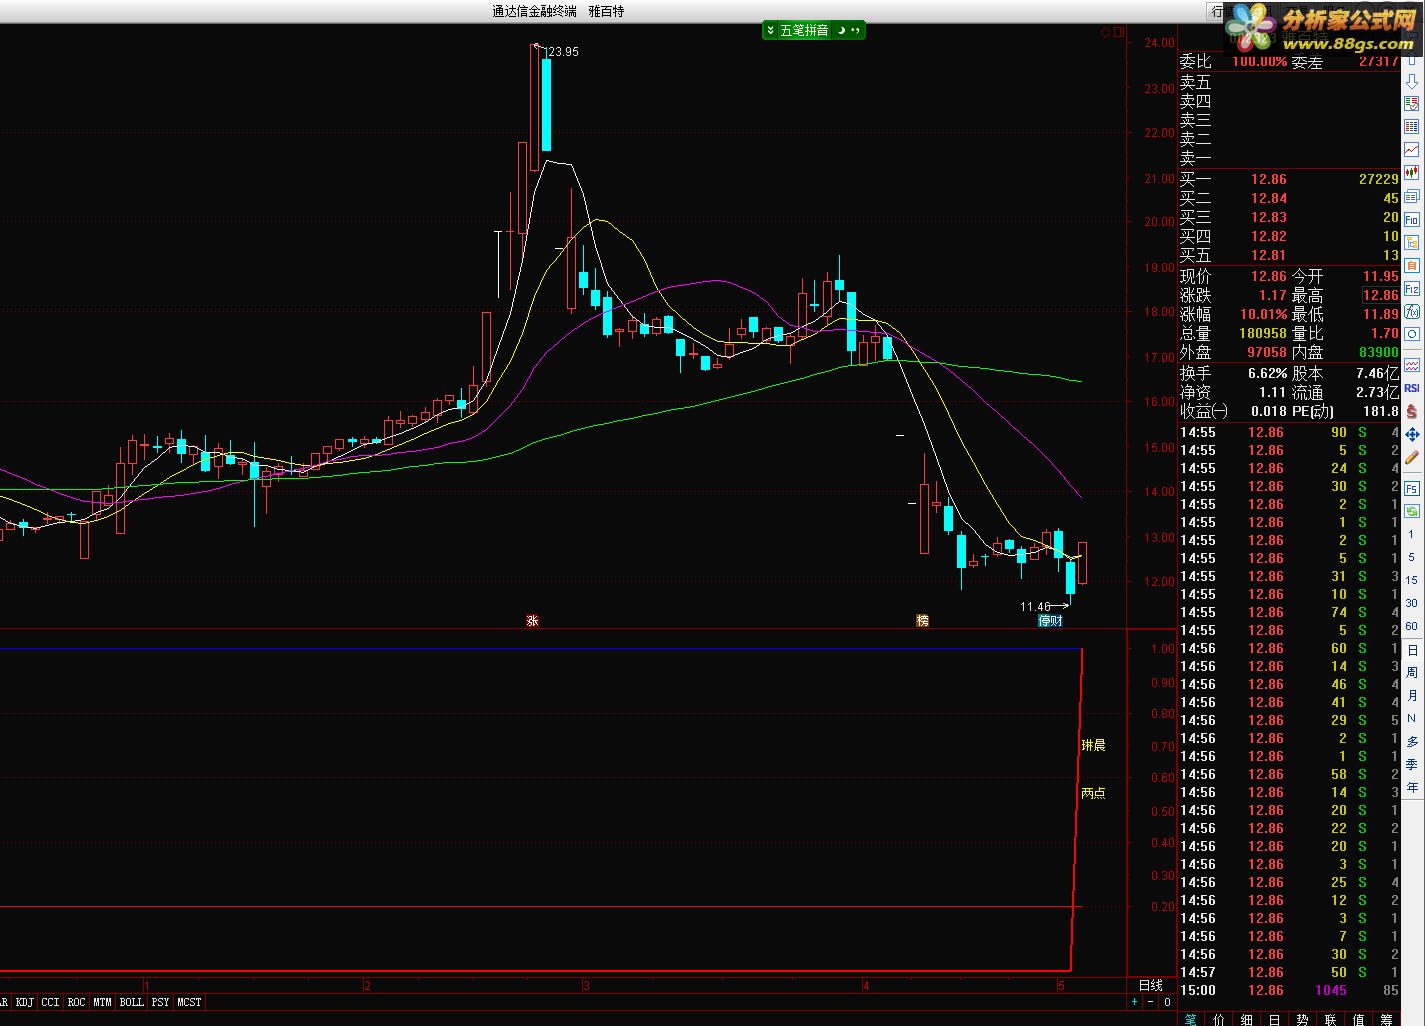Image resolution: width=1425 pixels, height=1026 pixels.
Task: Click the 榜 marker below price chart
Action: [922, 621]
